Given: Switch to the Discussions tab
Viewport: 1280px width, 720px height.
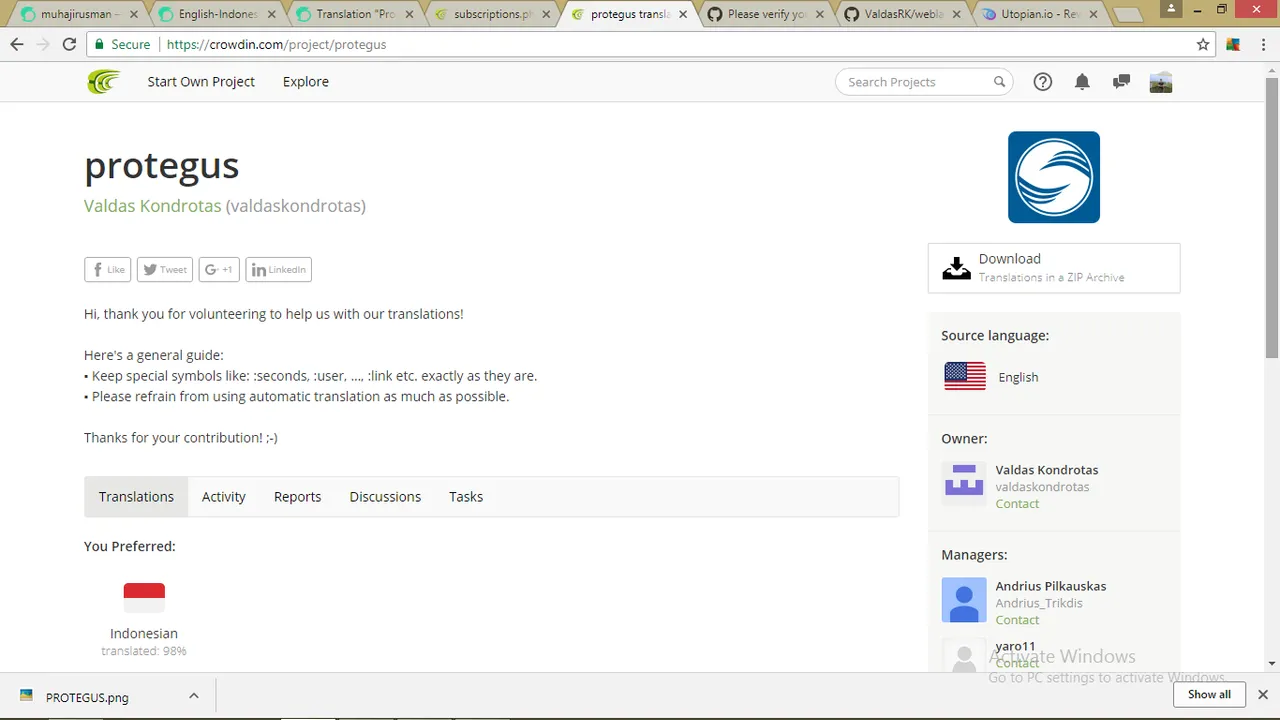Looking at the screenshot, I should tap(385, 496).
